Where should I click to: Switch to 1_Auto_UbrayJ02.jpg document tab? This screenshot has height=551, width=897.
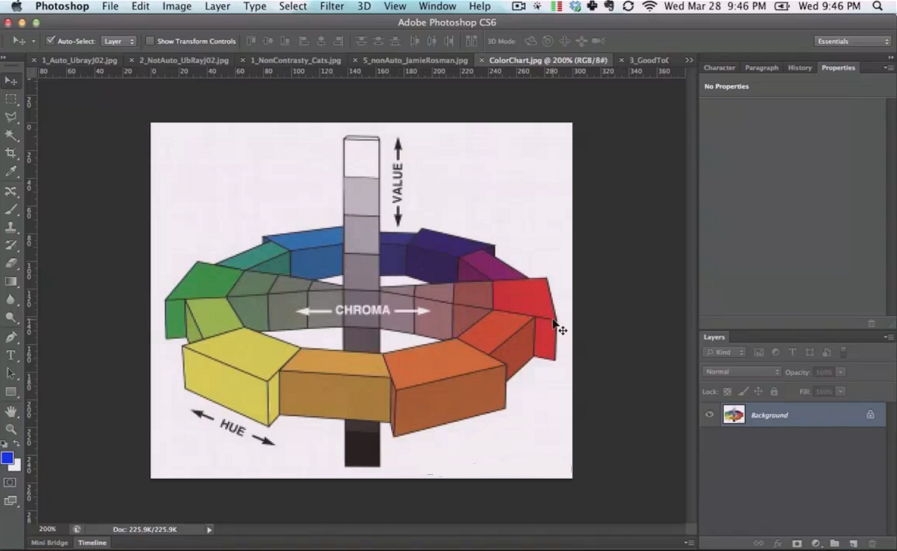point(79,60)
